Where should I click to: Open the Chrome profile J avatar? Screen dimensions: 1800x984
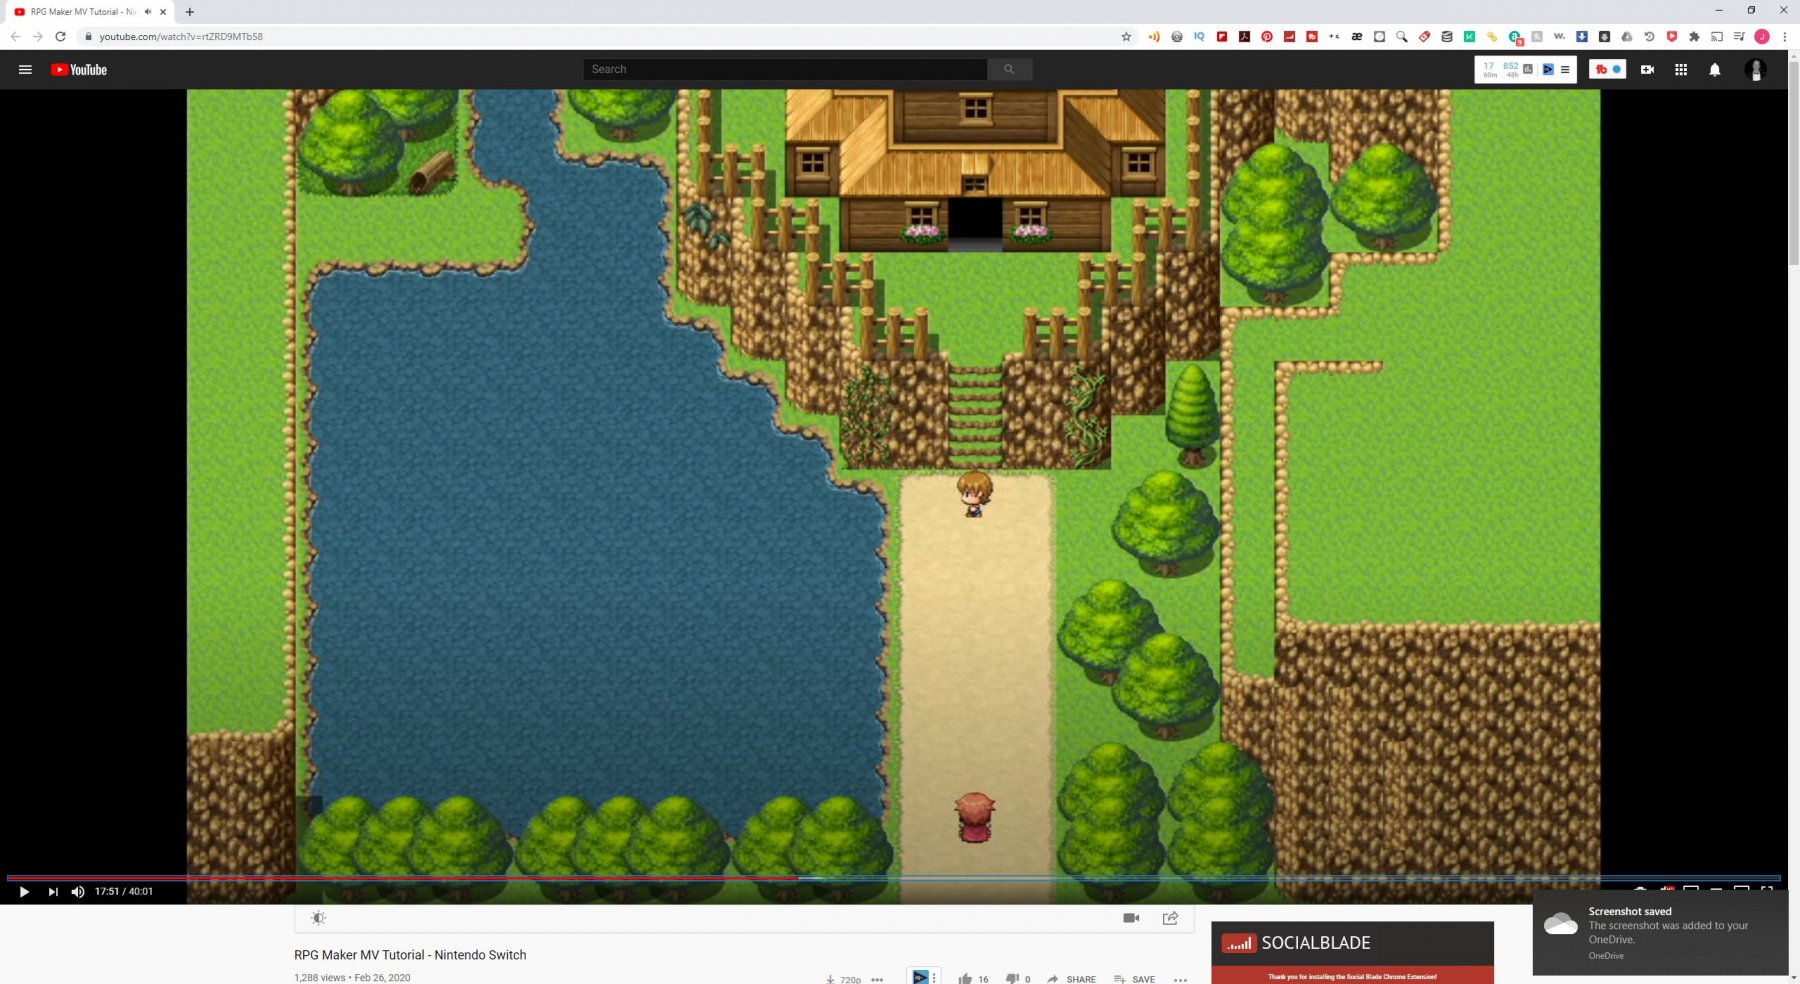pyautogui.click(x=1762, y=36)
